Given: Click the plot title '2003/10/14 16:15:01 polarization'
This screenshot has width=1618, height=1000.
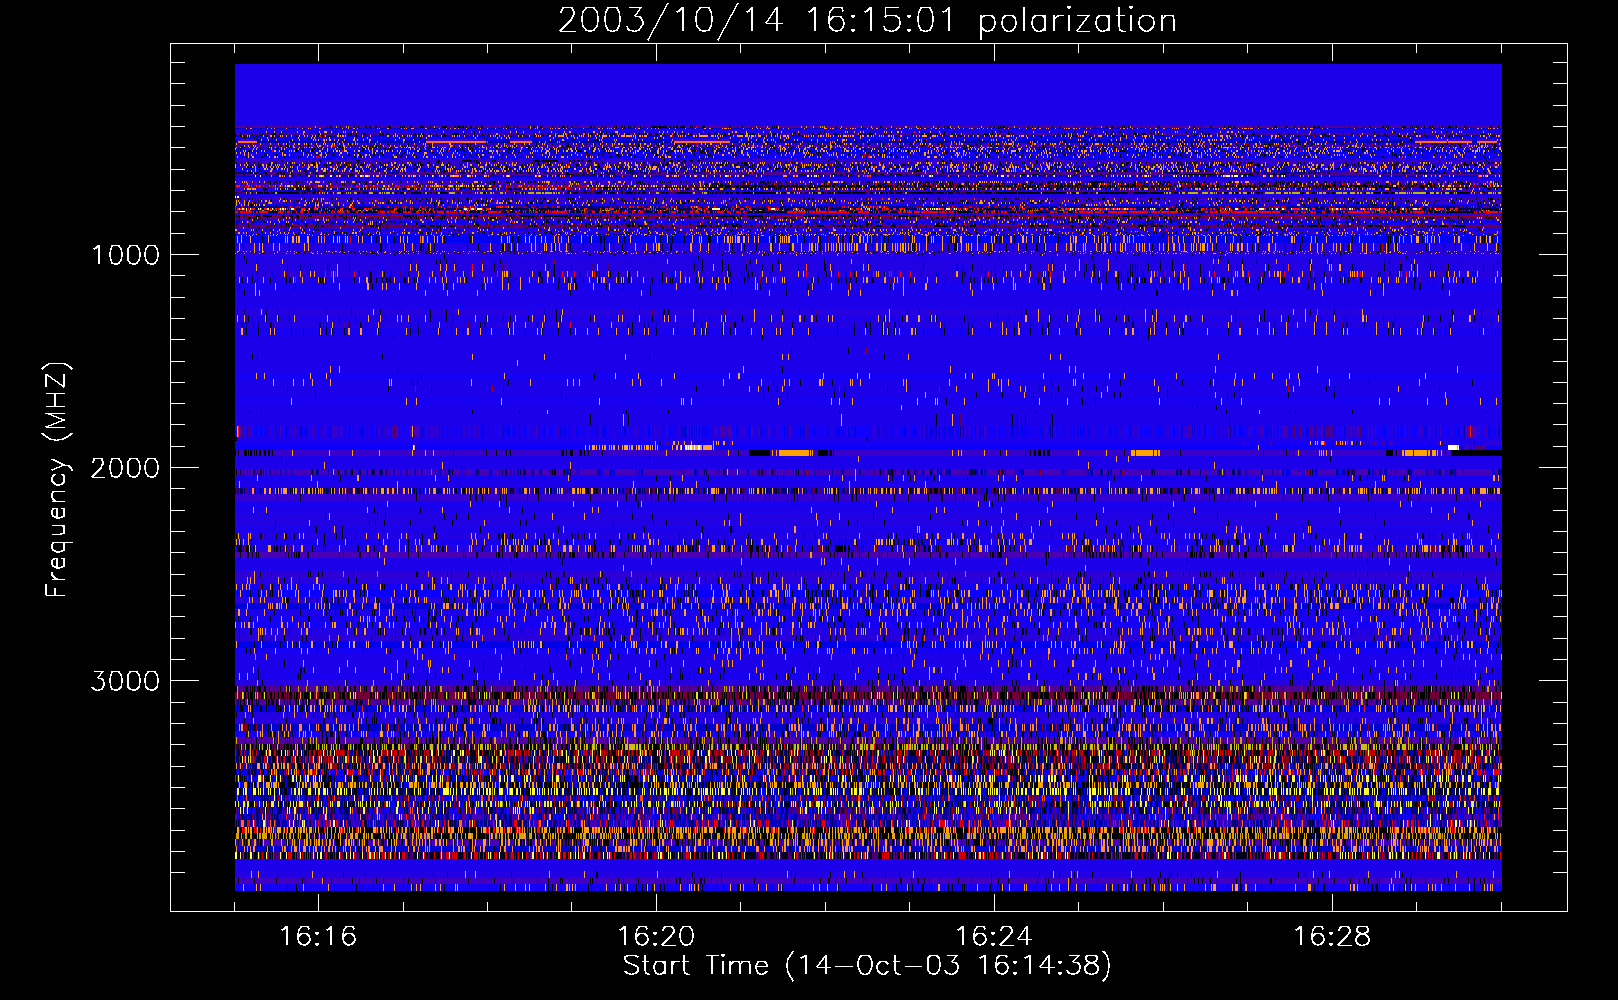Looking at the screenshot, I should 867,21.
